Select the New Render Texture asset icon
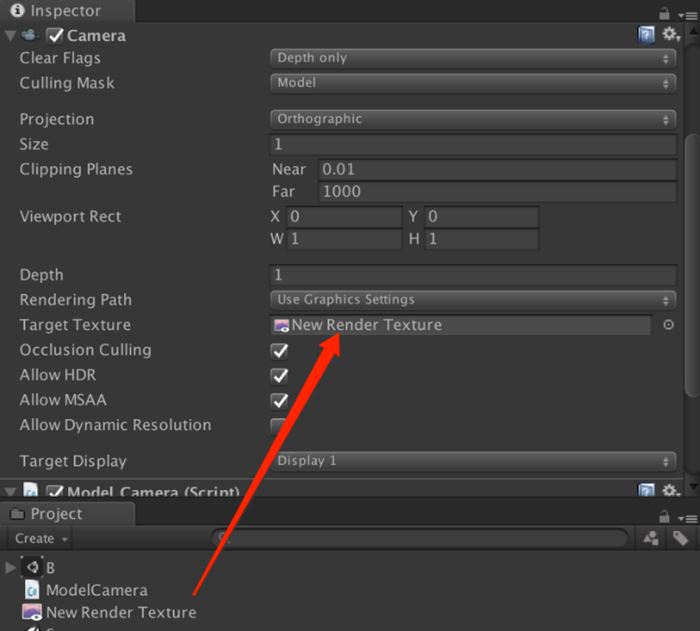This screenshot has height=631, width=700. [31, 612]
